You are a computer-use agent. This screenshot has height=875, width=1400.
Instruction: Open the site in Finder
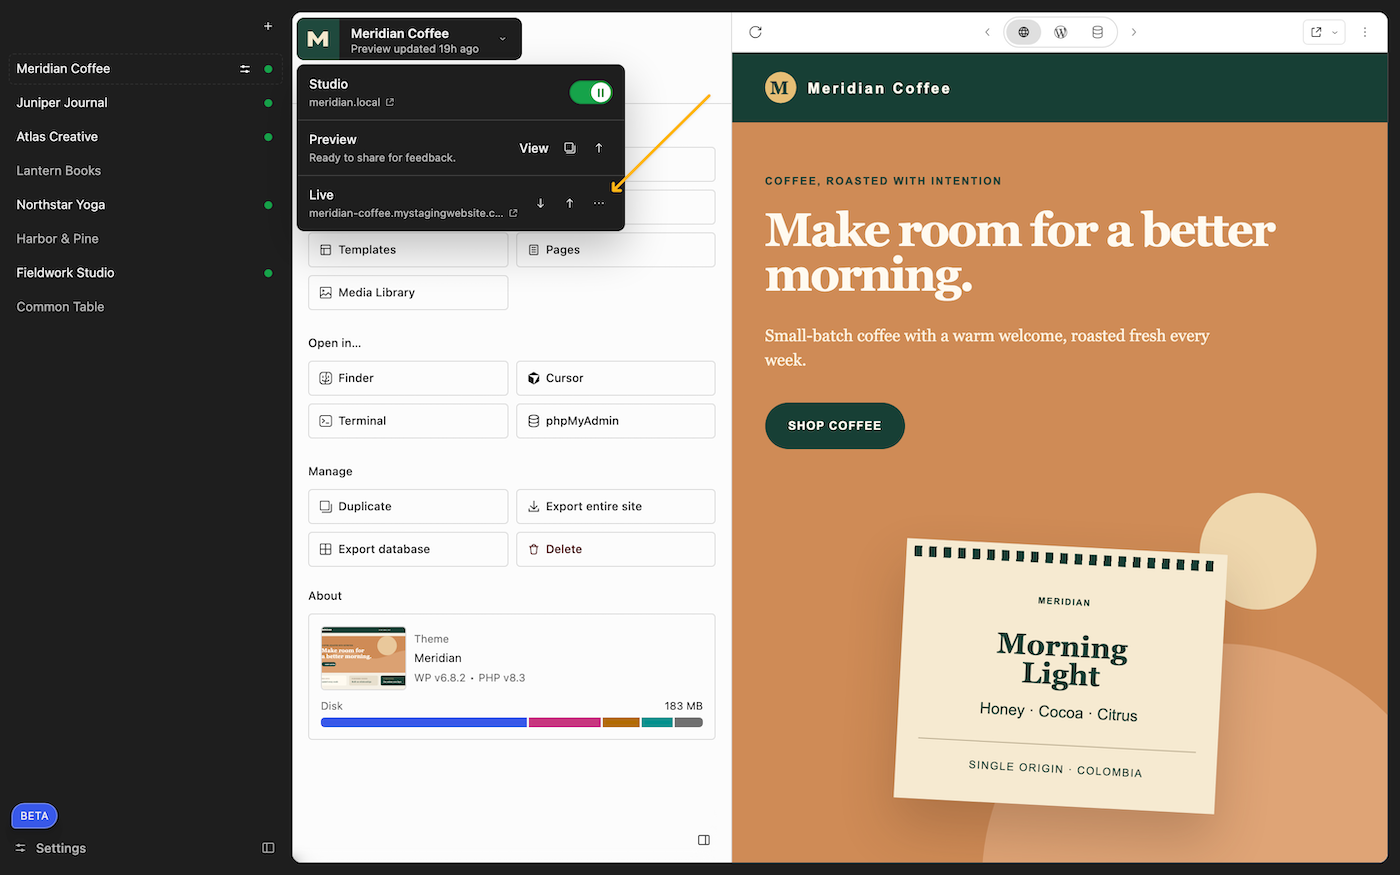click(x=408, y=378)
